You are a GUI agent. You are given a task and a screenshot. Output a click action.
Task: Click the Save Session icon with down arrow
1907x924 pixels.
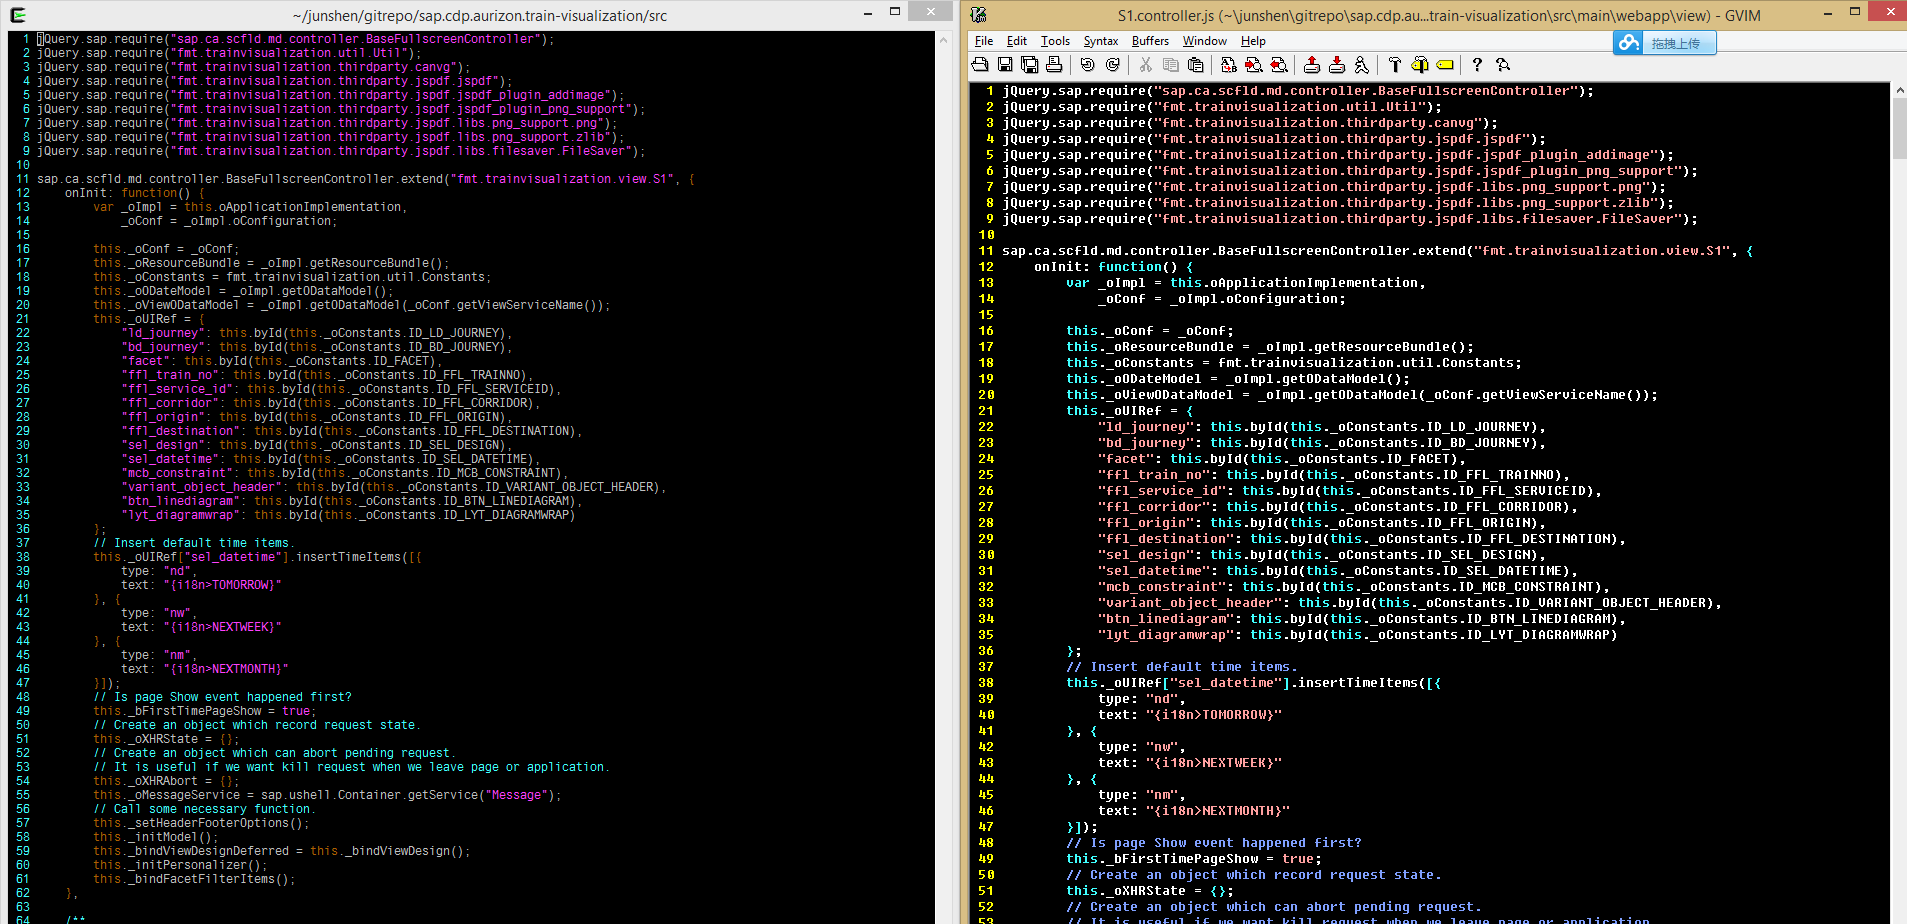tap(1336, 65)
